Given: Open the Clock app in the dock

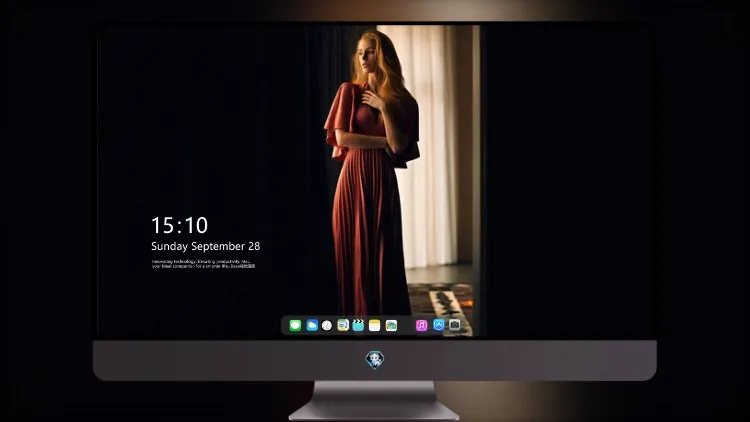Looking at the screenshot, I should [x=327, y=325].
